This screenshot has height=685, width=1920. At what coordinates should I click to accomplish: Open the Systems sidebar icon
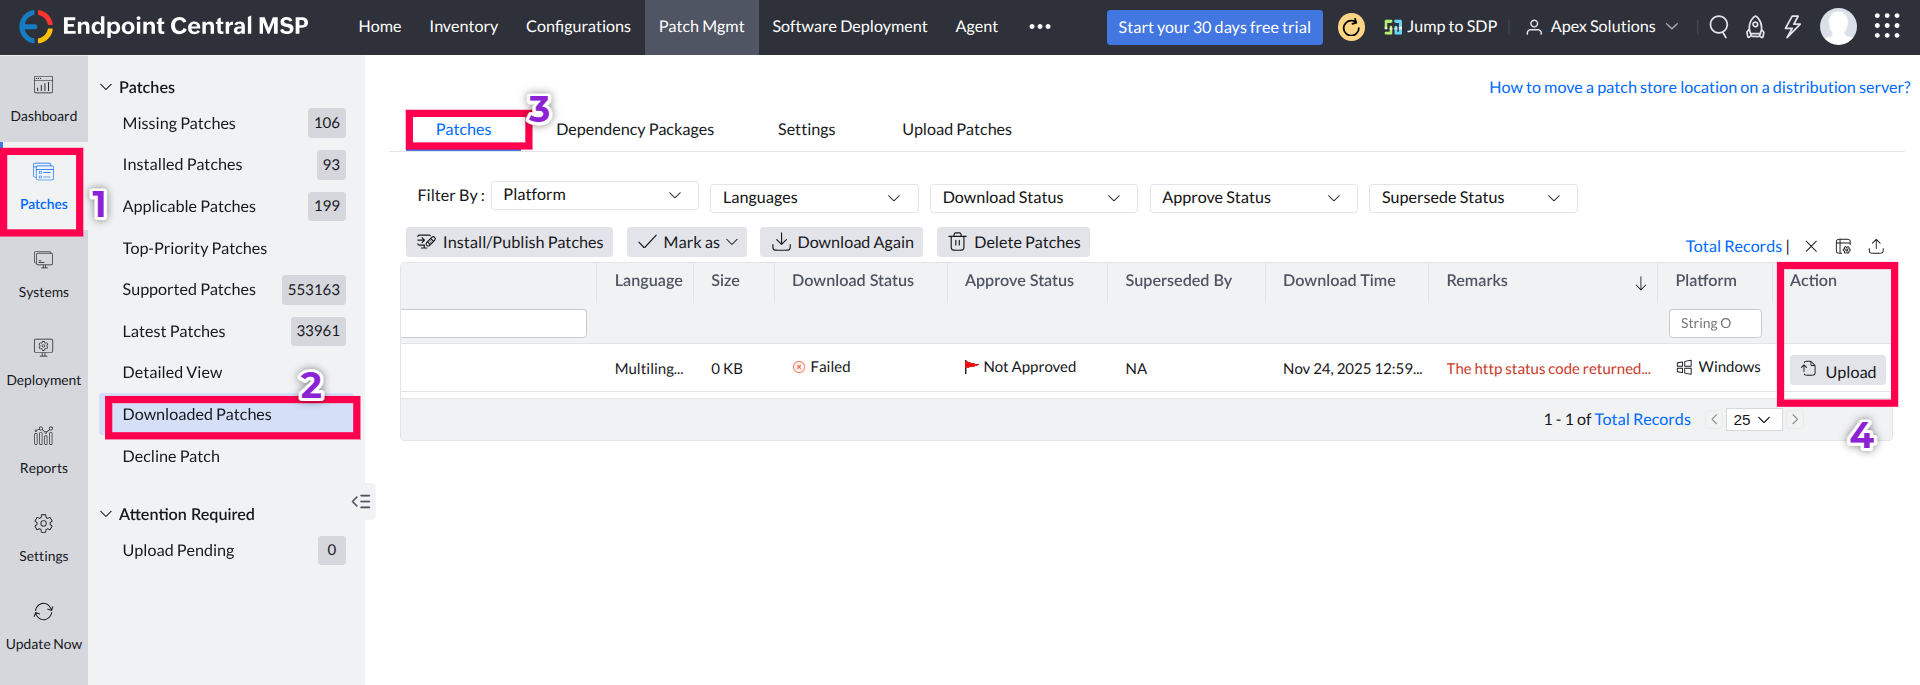43,260
